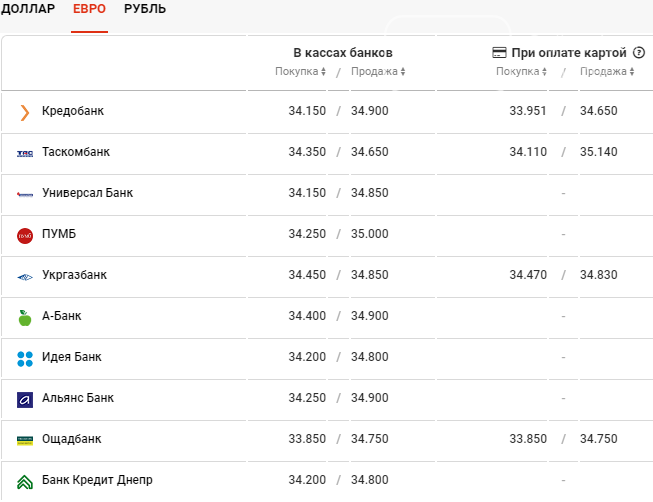This screenshot has width=653, height=502.
Task: Click the Идея Банк blue dots logo
Action: (x=25, y=358)
